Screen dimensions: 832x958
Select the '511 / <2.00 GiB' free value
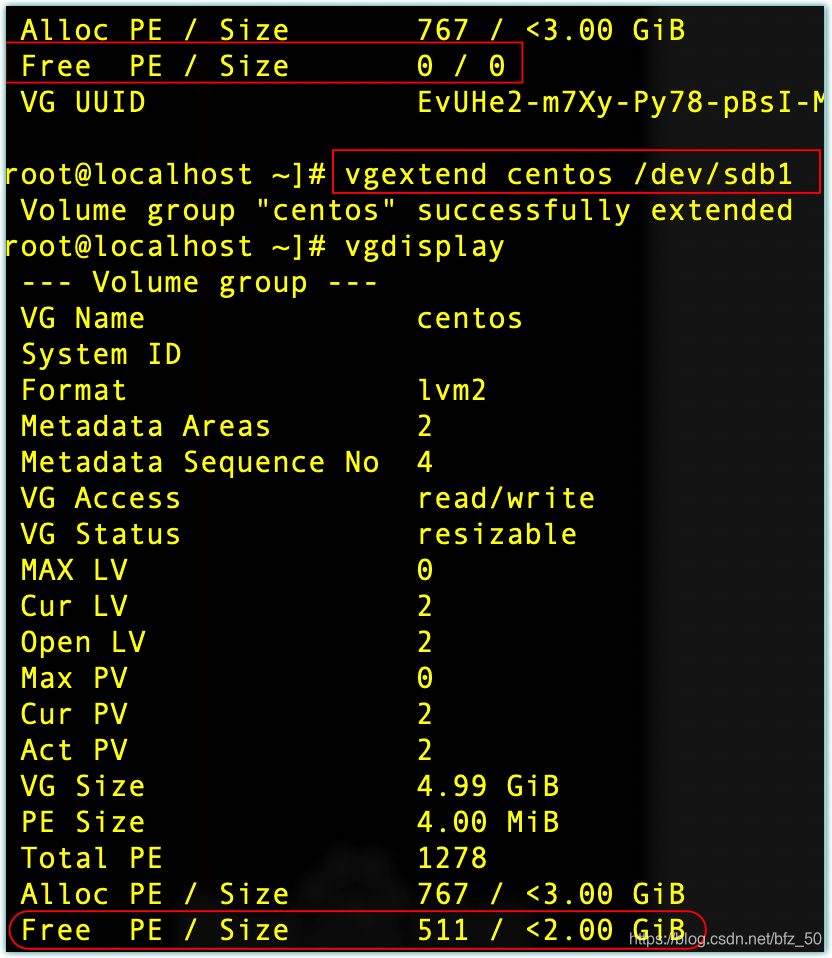point(551,931)
